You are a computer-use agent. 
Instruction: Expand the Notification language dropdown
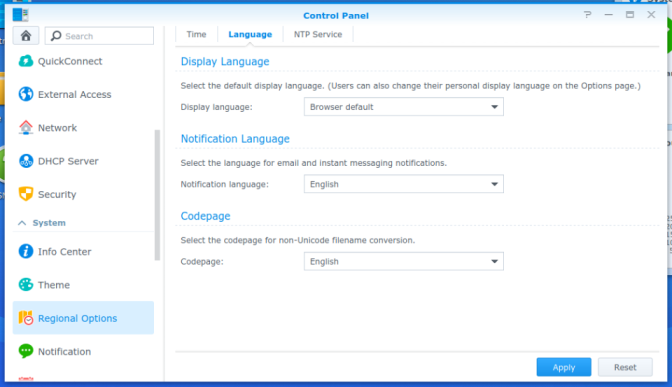(x=404, y=184)
